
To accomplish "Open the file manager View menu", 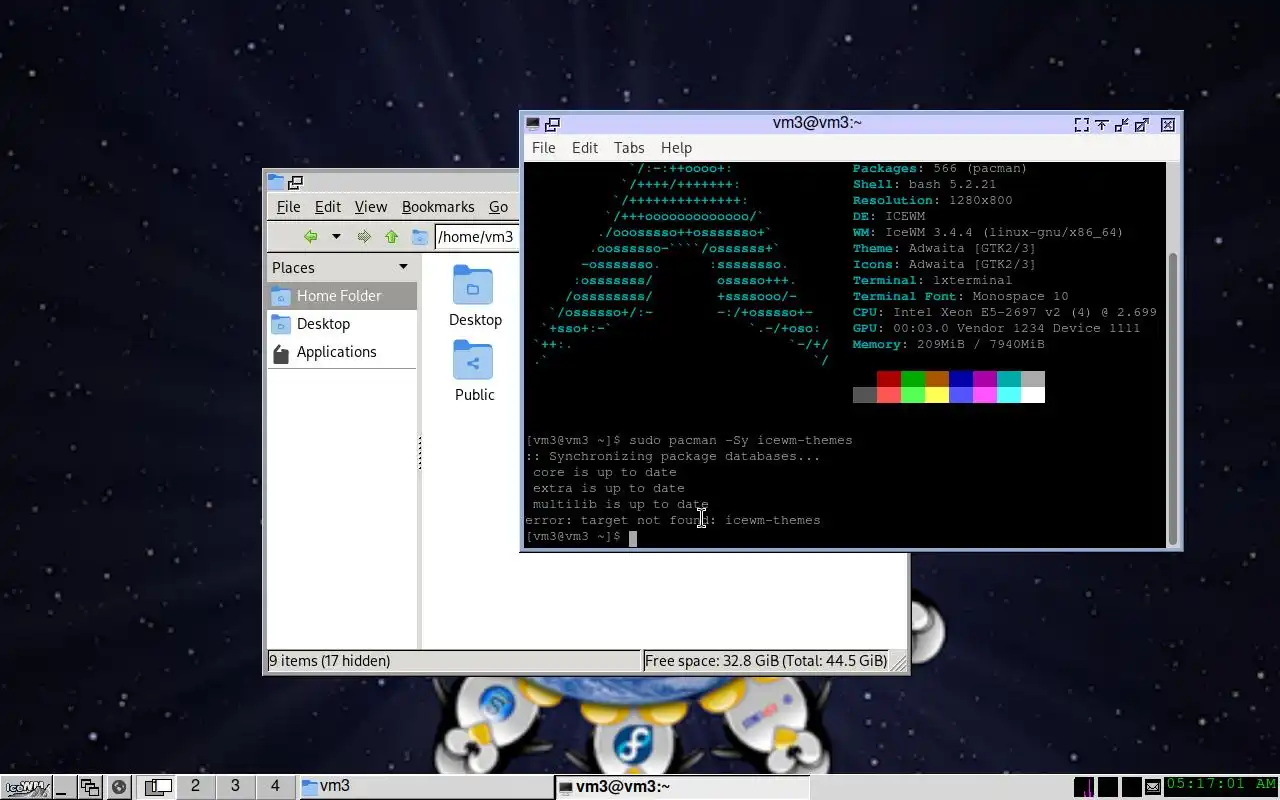I will (x=370, y=207).
